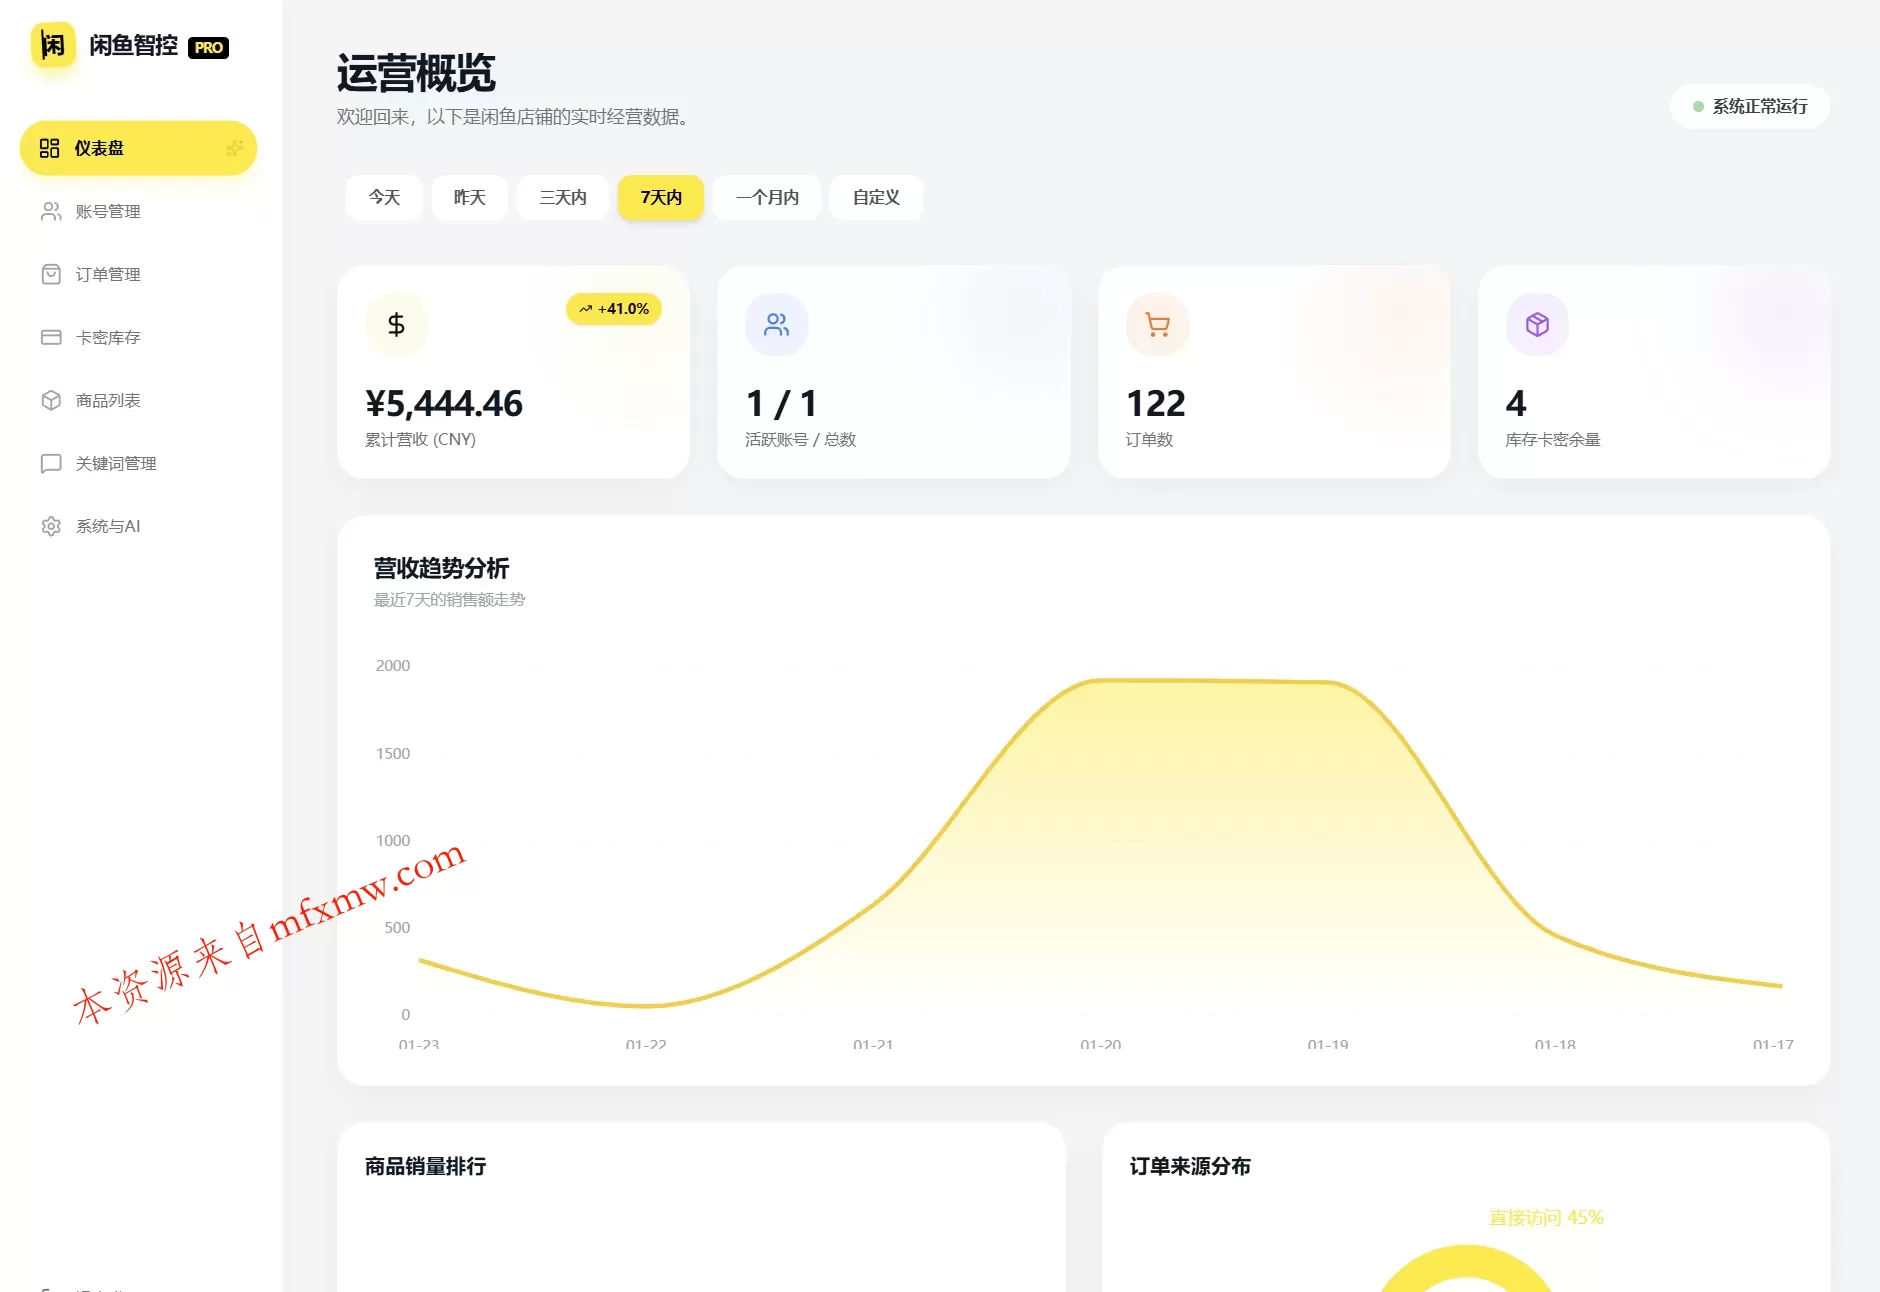1880x1292 pixels.
Task: Click the 订单来源分布 heading
Action: click(x=1190, y=1166)
